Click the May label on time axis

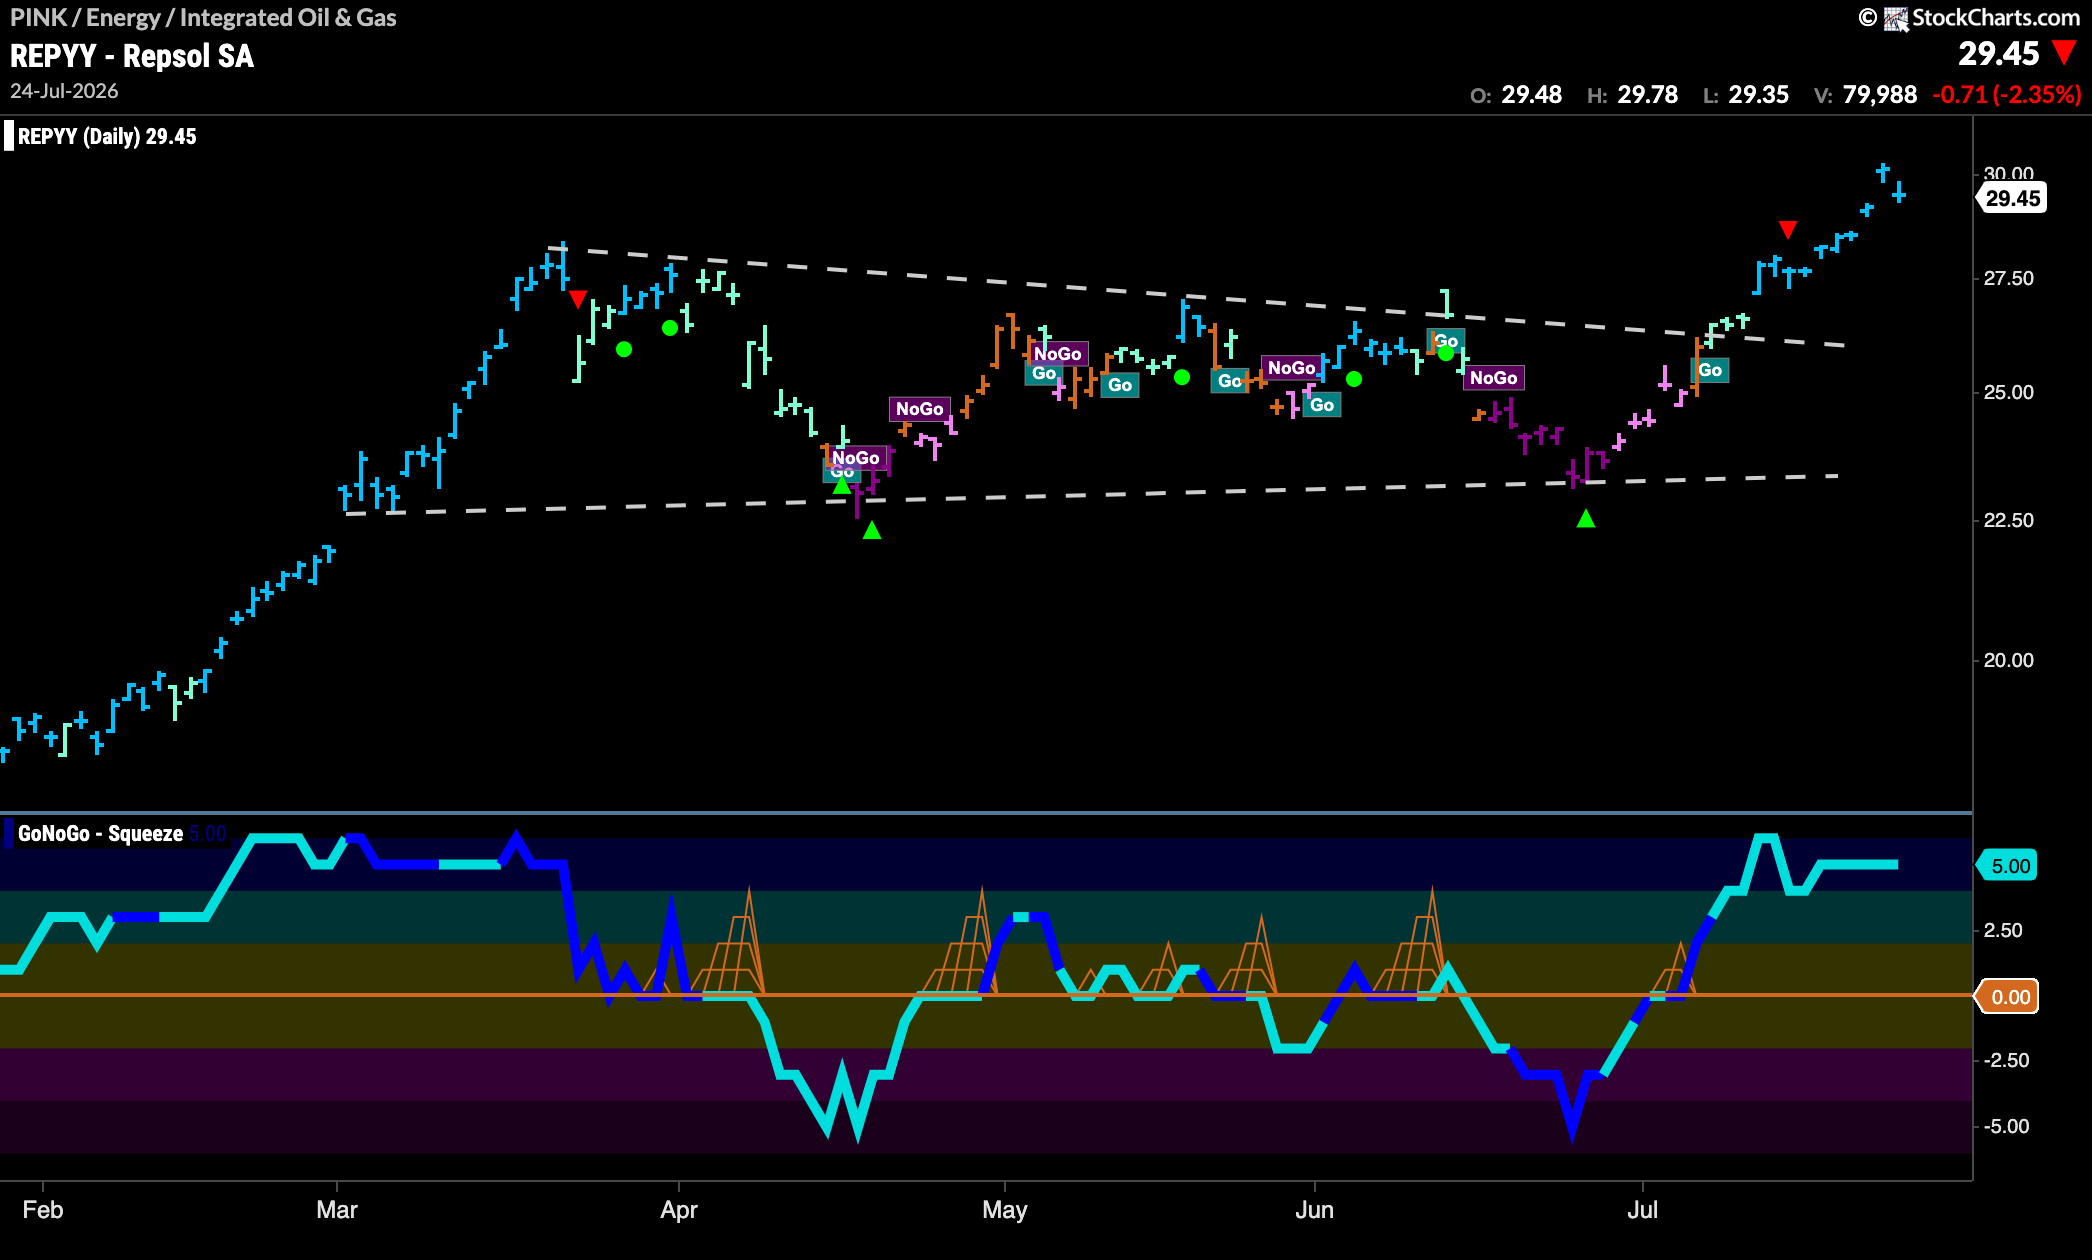(x=1005, y=1210)
